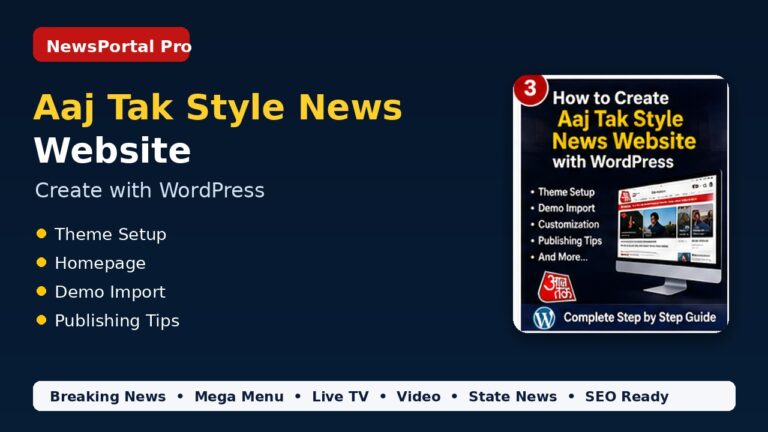
Task: Click "Customization" bullet in the thumbnail
Action: [x=568, y=224]
